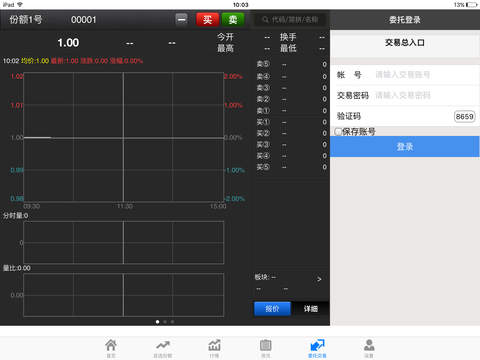This screenshot has width=480, height=360.
Task: Tap the 买② buy level two row
Action: (291, 133)
